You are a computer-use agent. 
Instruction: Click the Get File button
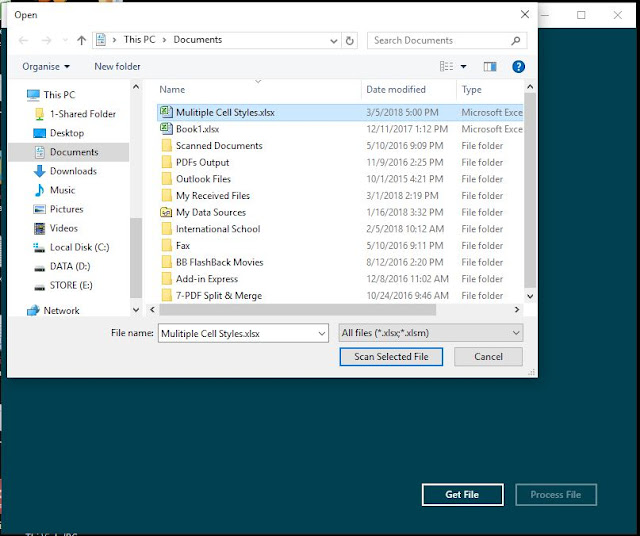pos(462,495)
